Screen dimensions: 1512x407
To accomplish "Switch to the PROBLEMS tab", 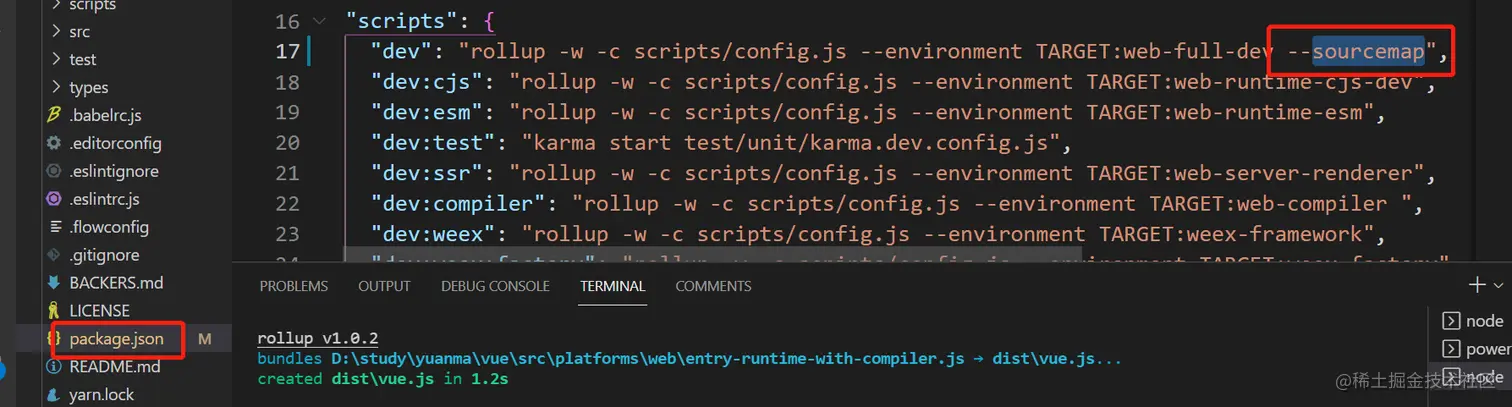I will [294, 286].
